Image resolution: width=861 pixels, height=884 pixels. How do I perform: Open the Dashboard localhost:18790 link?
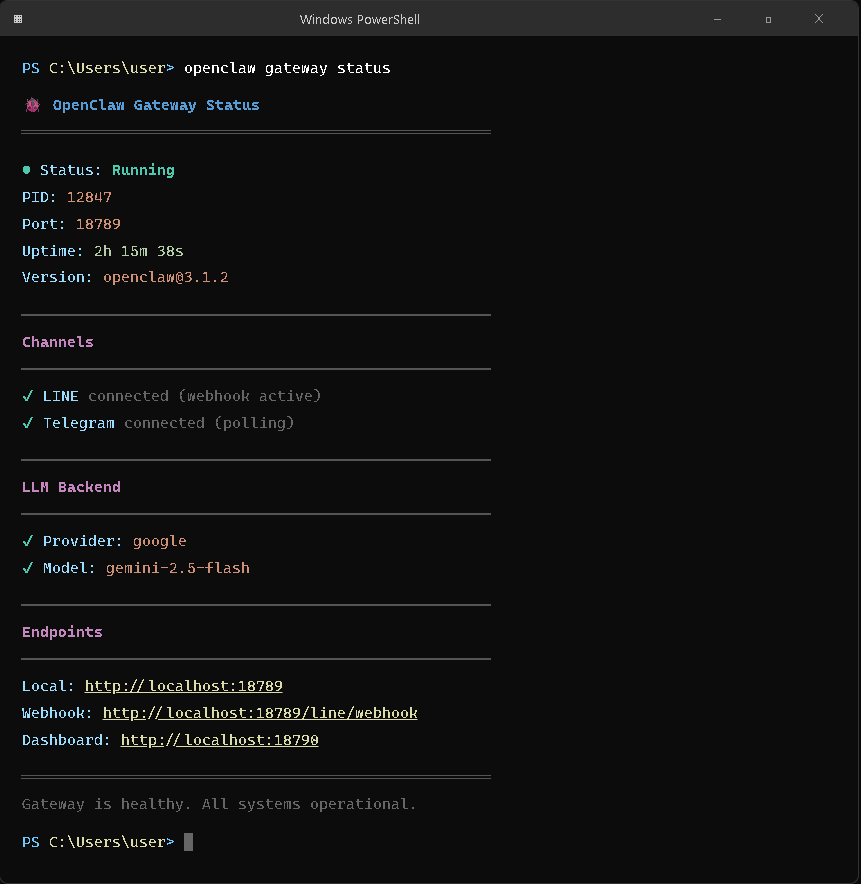click(219, 739)
